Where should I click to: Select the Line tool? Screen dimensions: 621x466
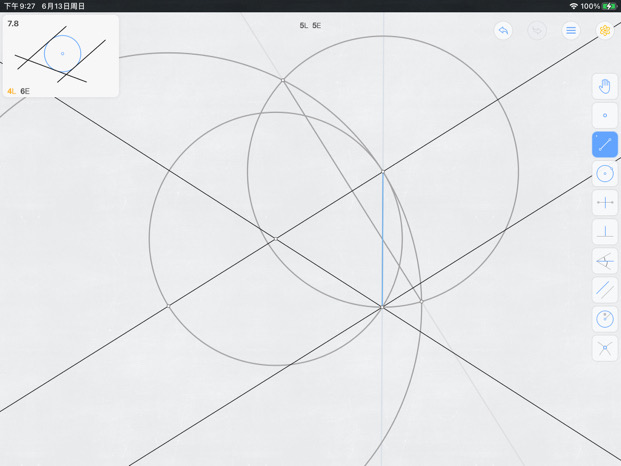pyautogui.click(x=605, y=145)
